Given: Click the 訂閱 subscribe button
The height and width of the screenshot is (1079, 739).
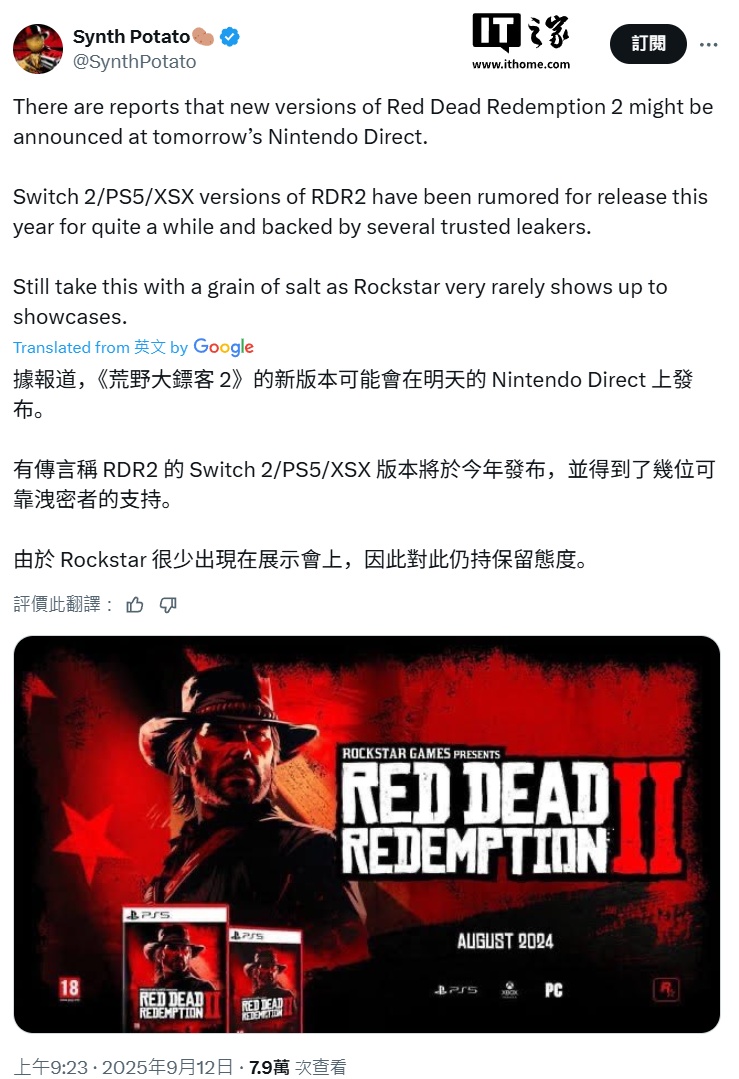Looking at the screenshot, I should (648, 43).
